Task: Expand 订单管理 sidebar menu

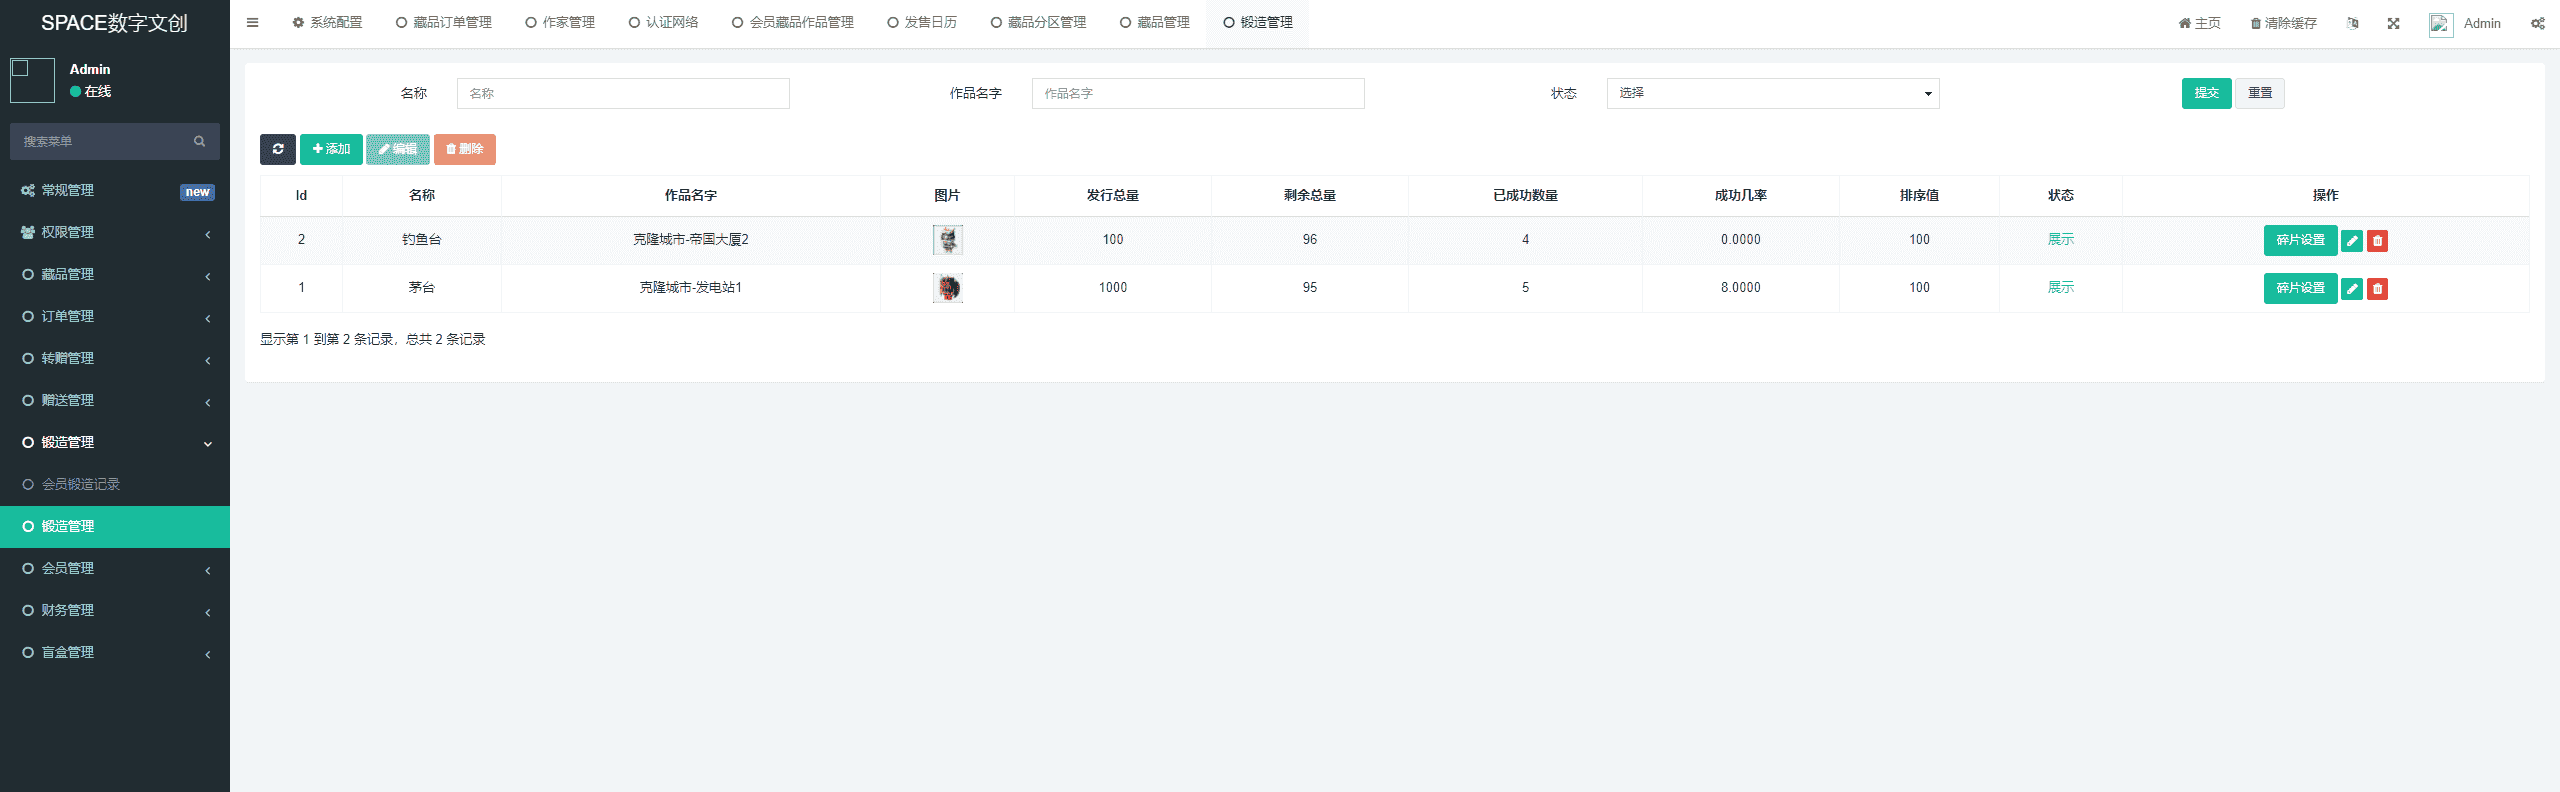Action: 115,316
